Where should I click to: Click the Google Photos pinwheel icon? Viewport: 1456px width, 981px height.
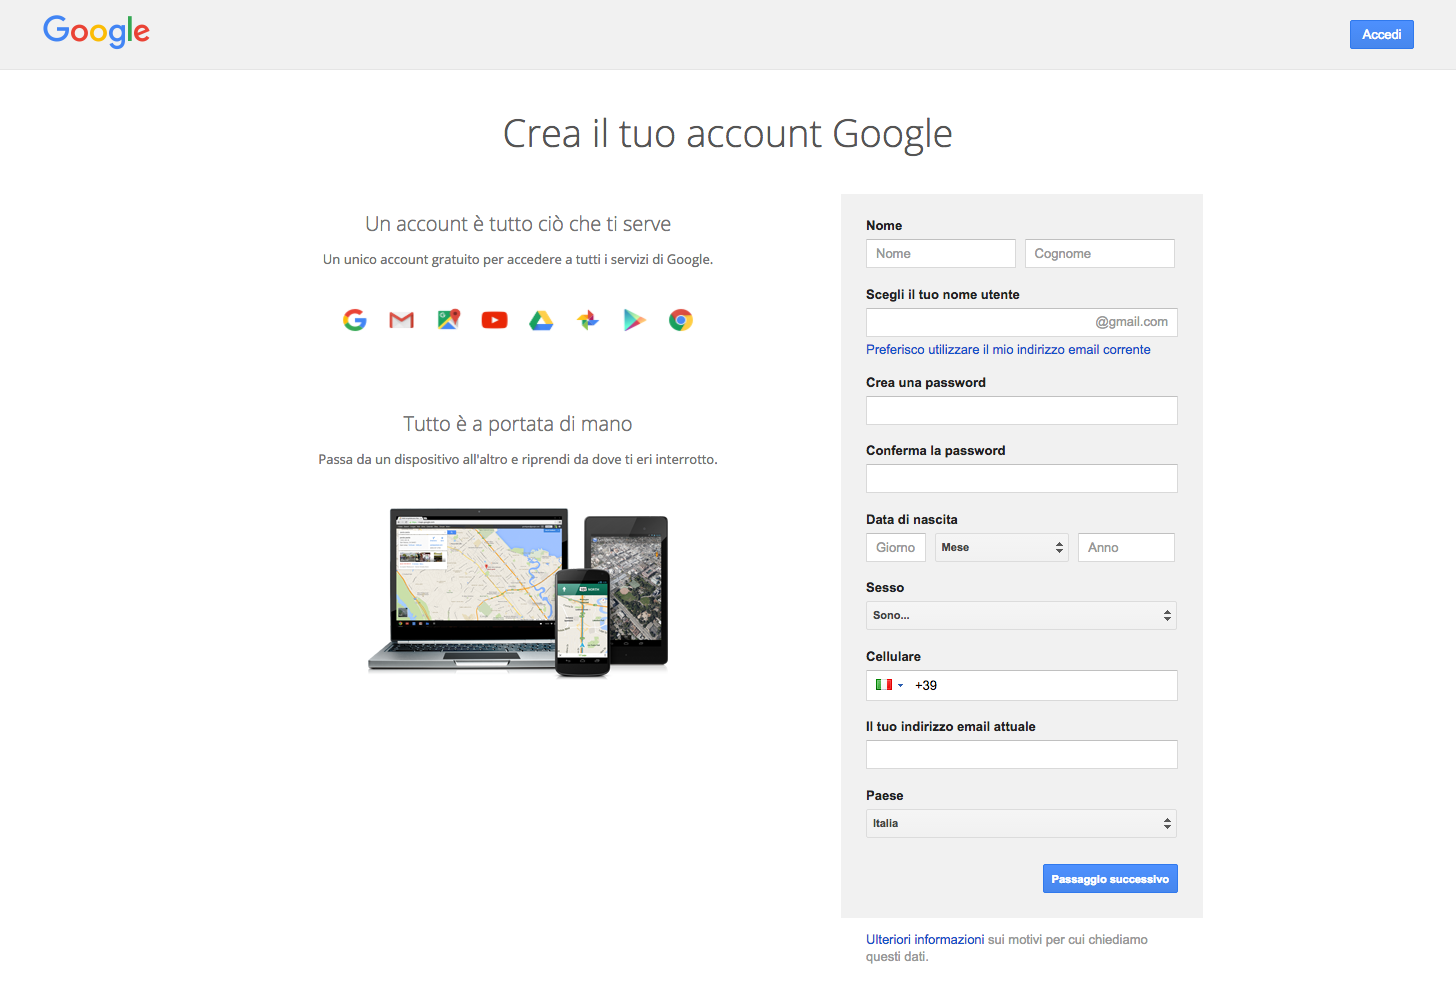pos(588,320)
